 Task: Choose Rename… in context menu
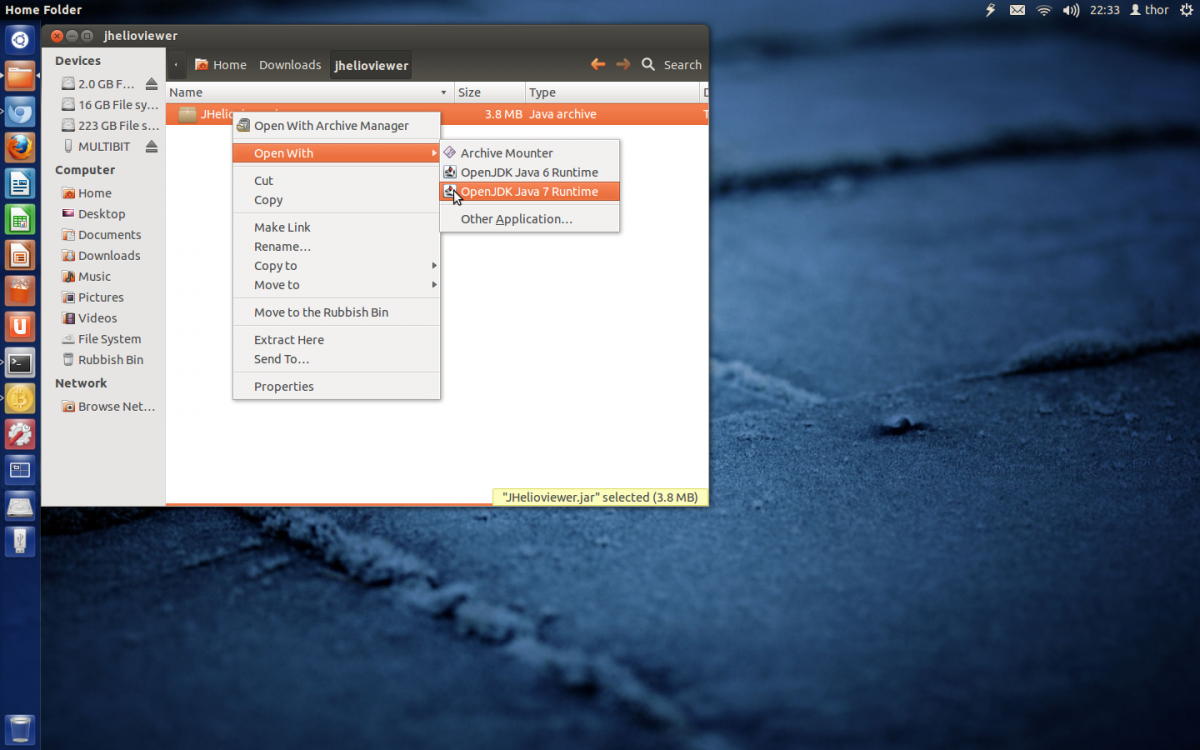[x=336, y=246]
